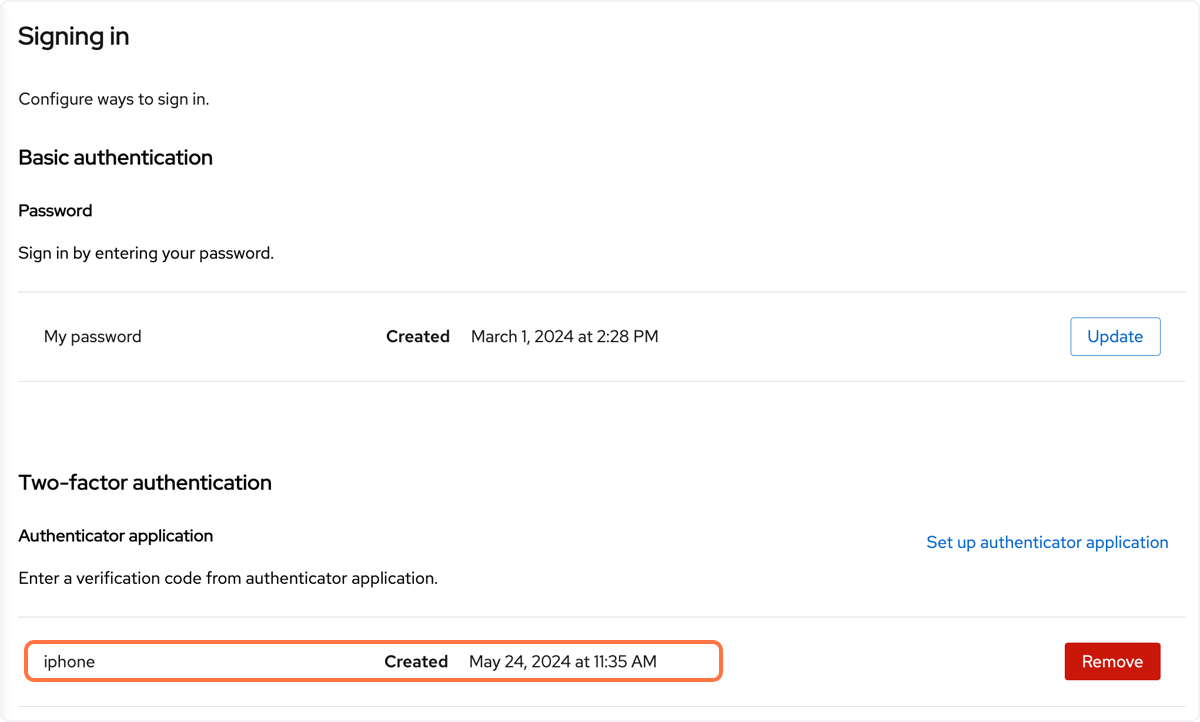Click the Created label in iphone row
1200x722 pixels.
pyautogui.click(x=416, y=661)
